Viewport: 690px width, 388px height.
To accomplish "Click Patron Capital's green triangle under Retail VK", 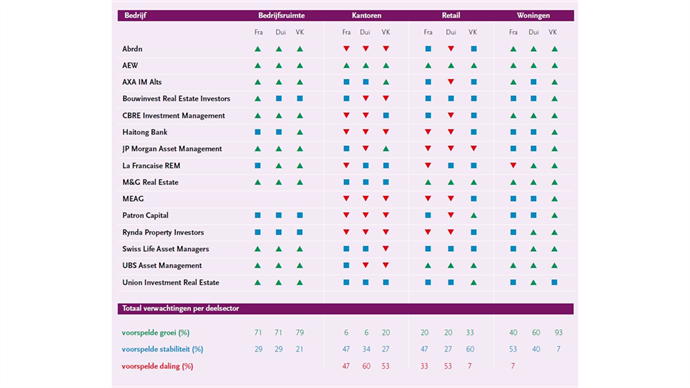I will [x=473, y=216].
